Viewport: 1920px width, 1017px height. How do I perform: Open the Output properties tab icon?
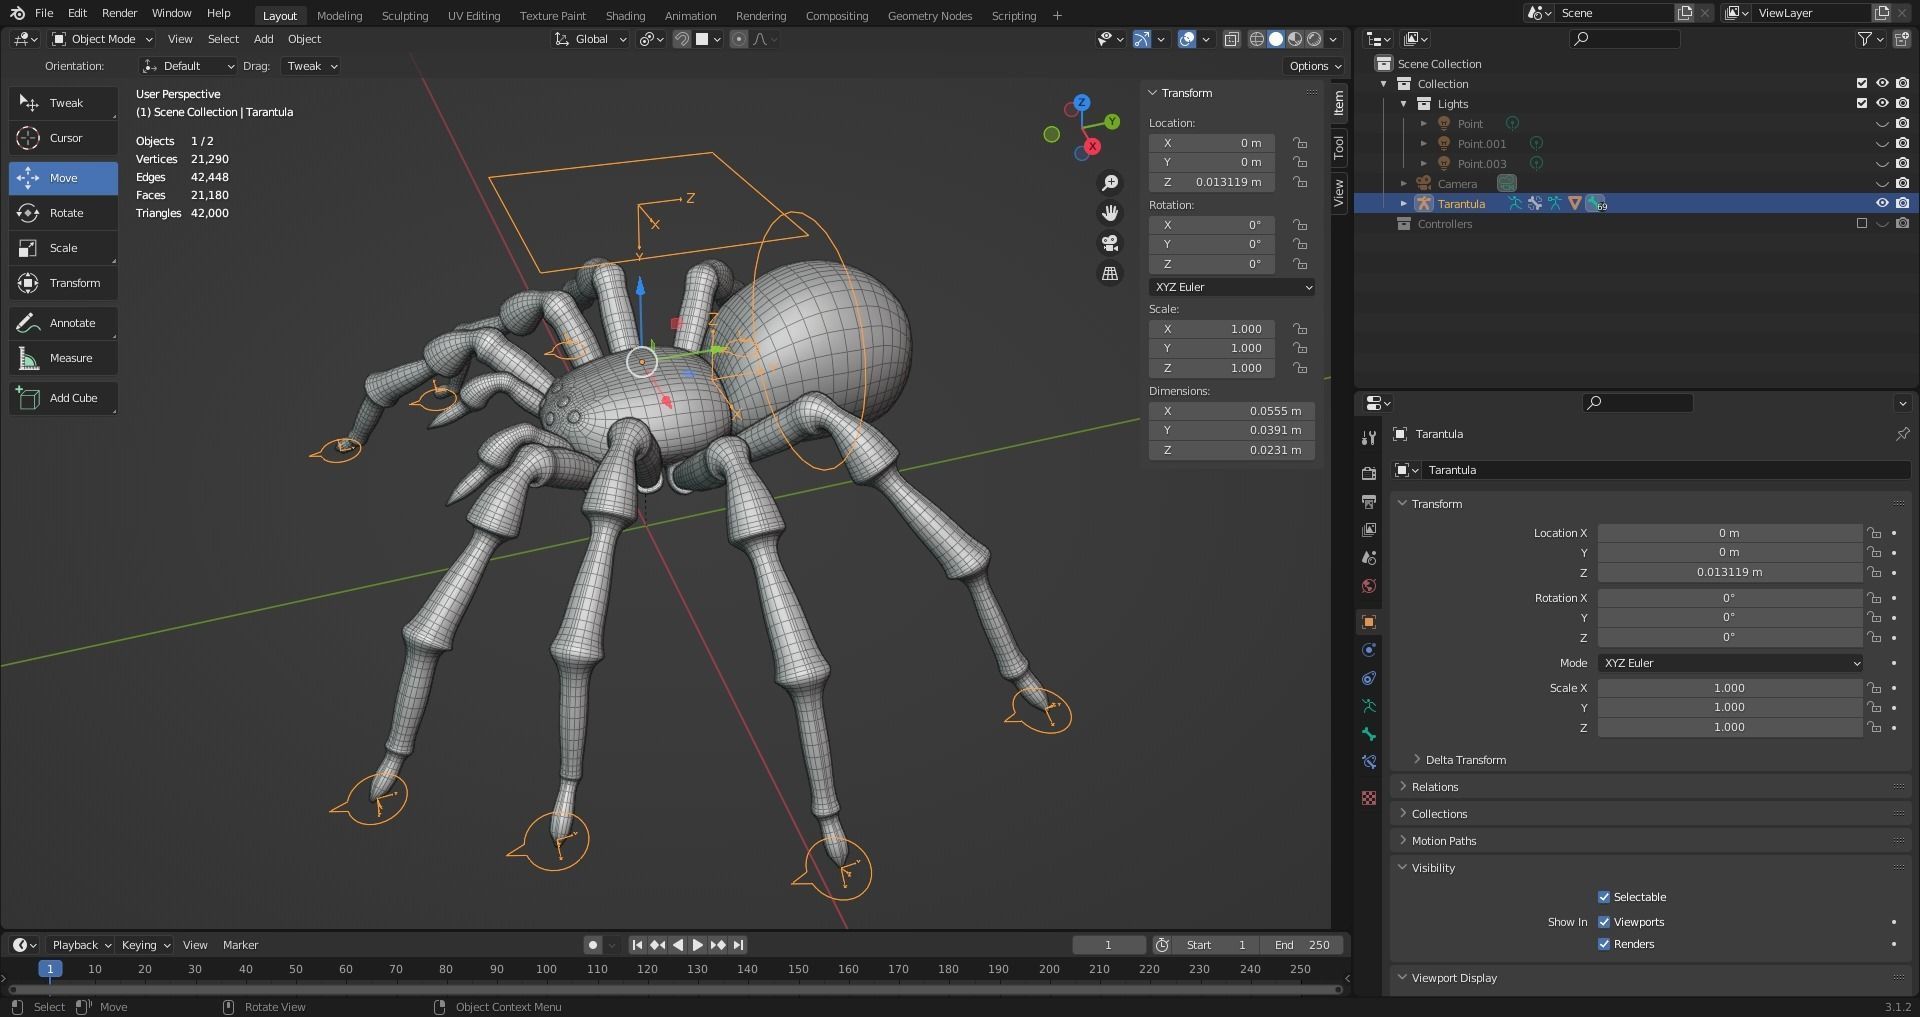[1369, 501]
